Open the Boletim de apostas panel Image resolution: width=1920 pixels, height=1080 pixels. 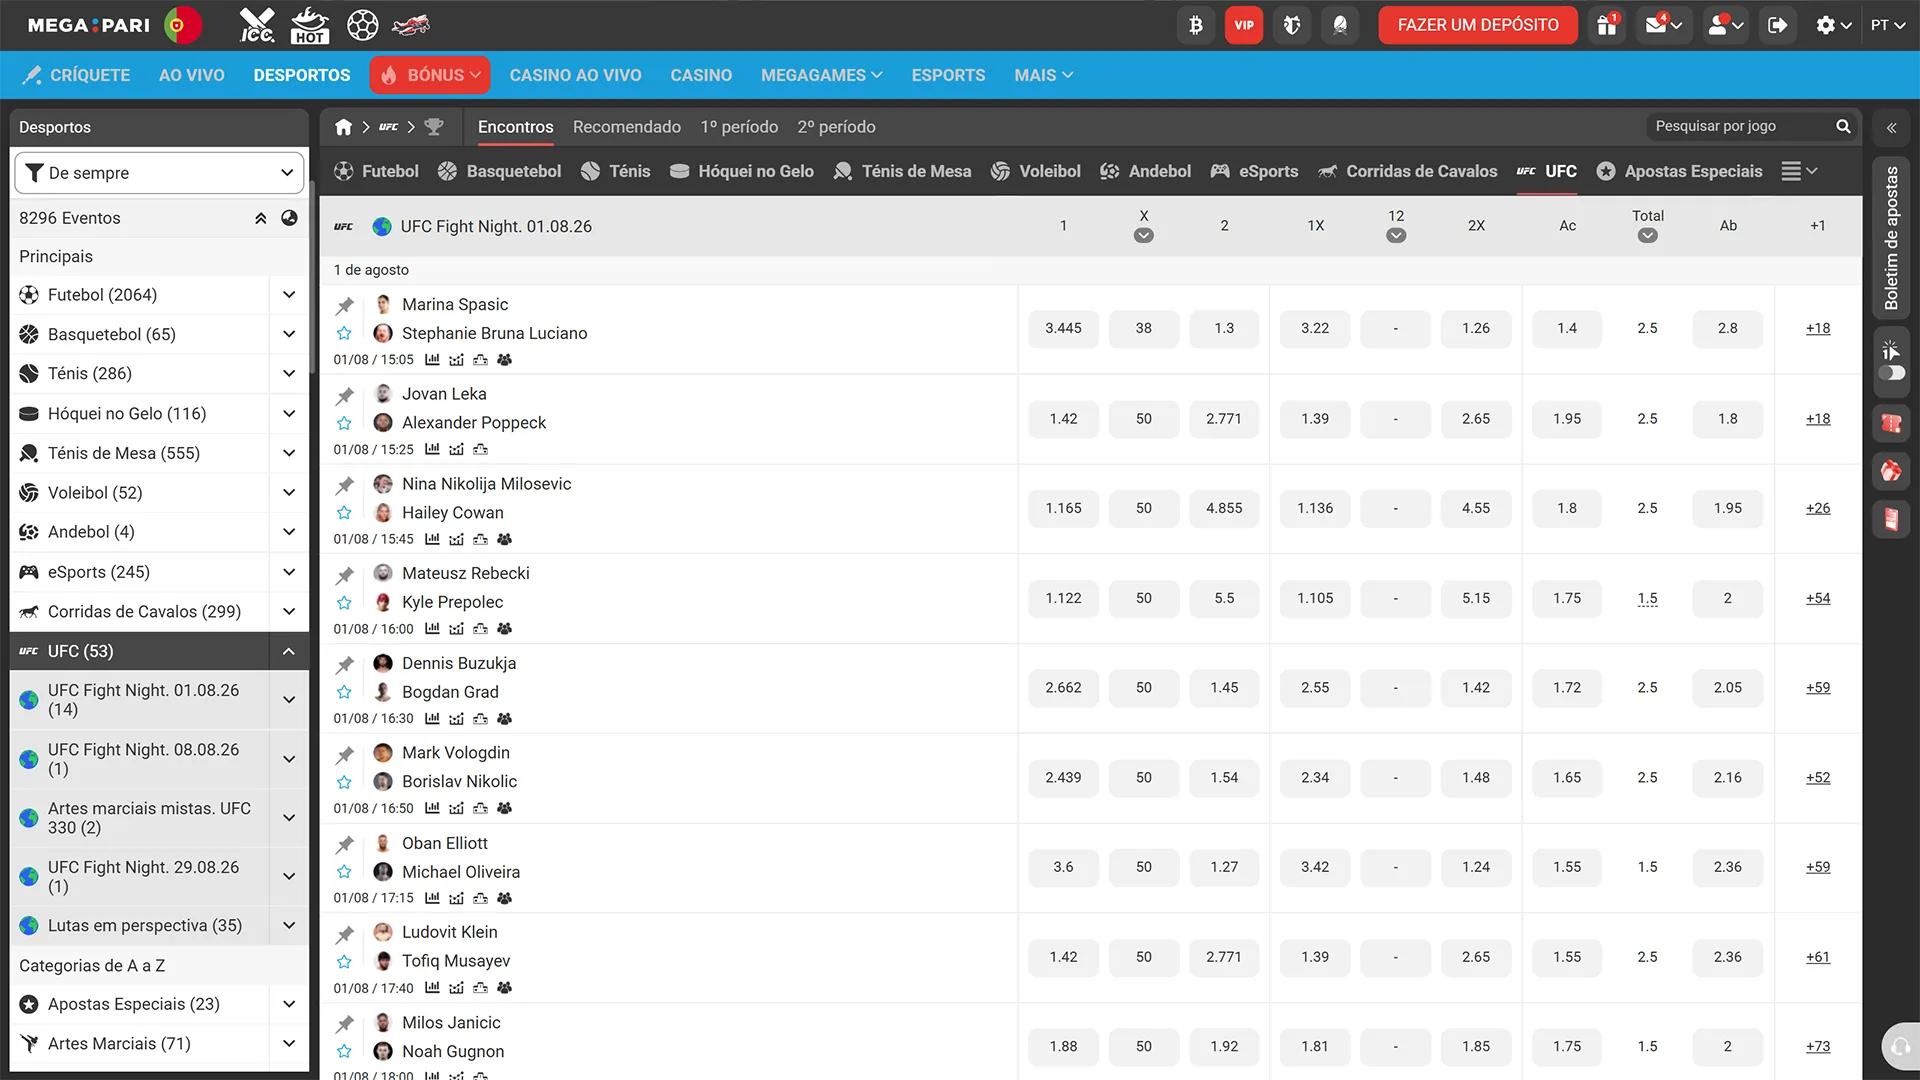coord(1891,238)
